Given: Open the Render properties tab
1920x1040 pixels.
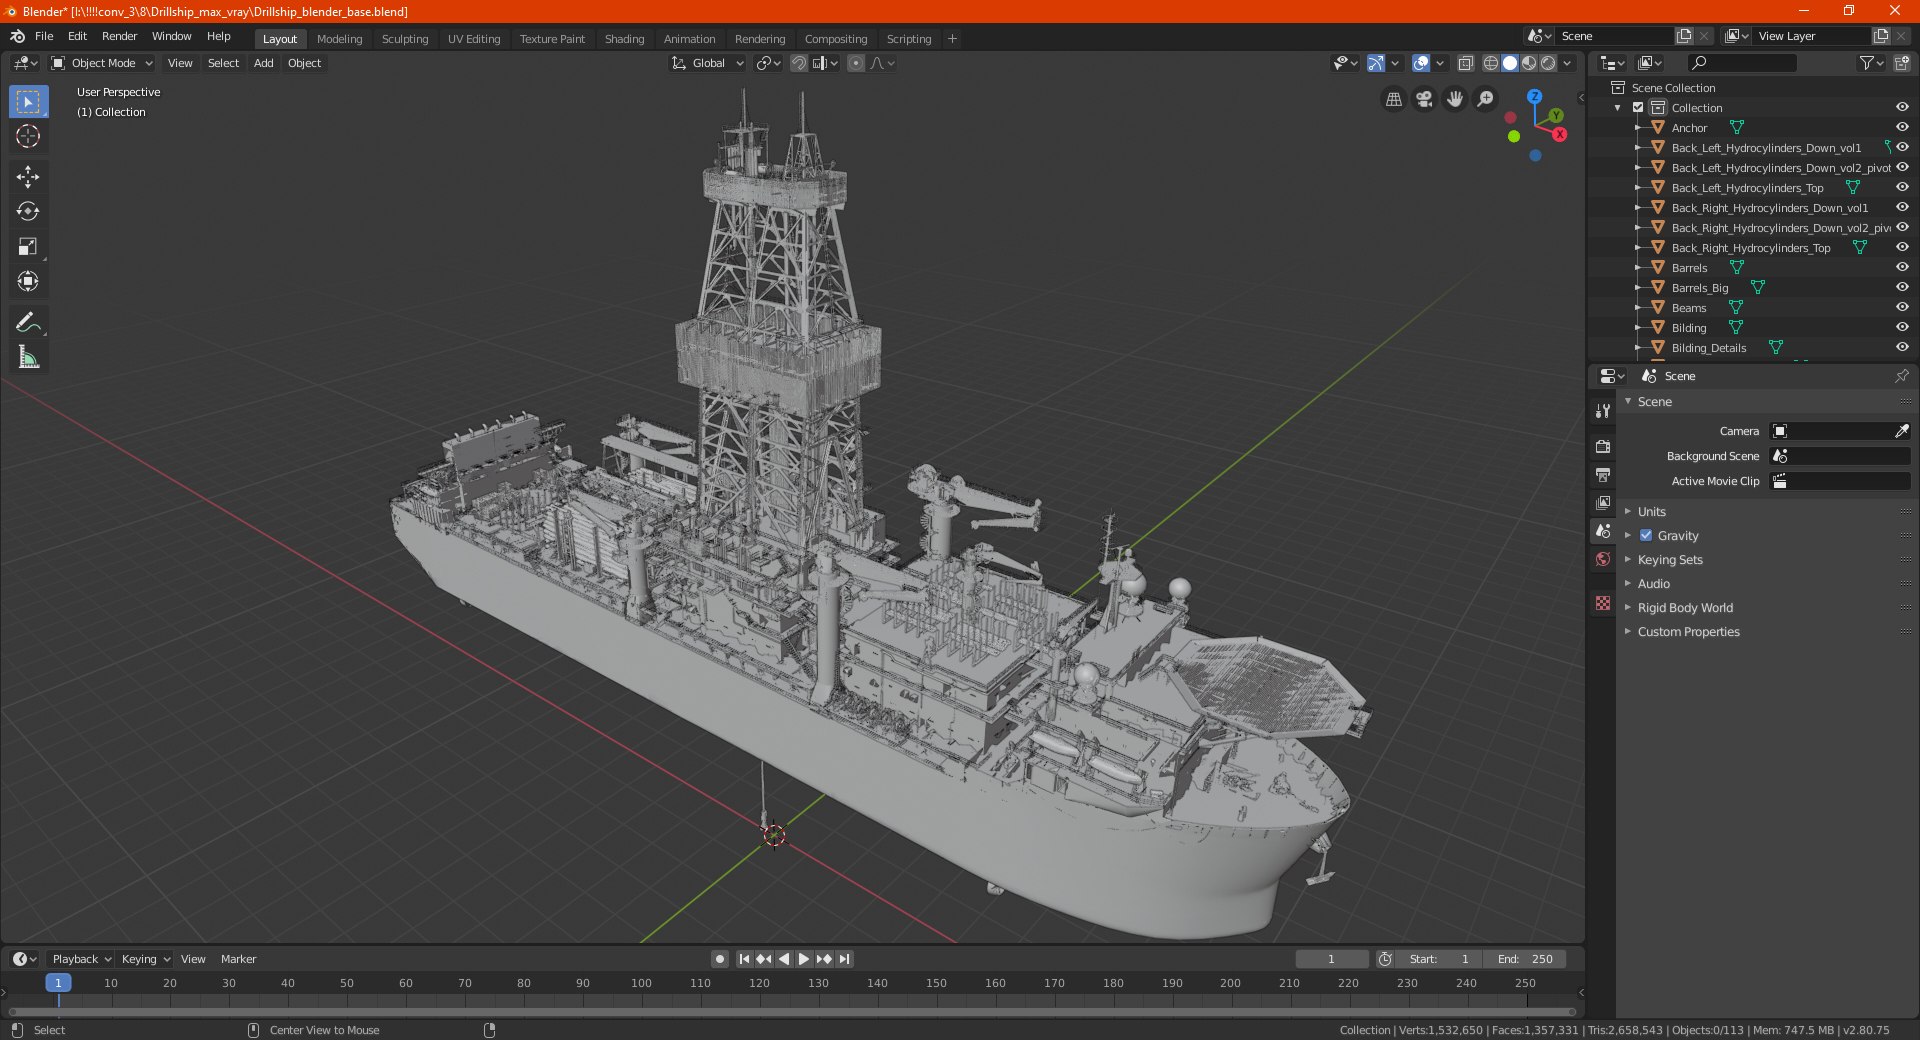Looking at the screenshot, I should tap(1603, 446).
